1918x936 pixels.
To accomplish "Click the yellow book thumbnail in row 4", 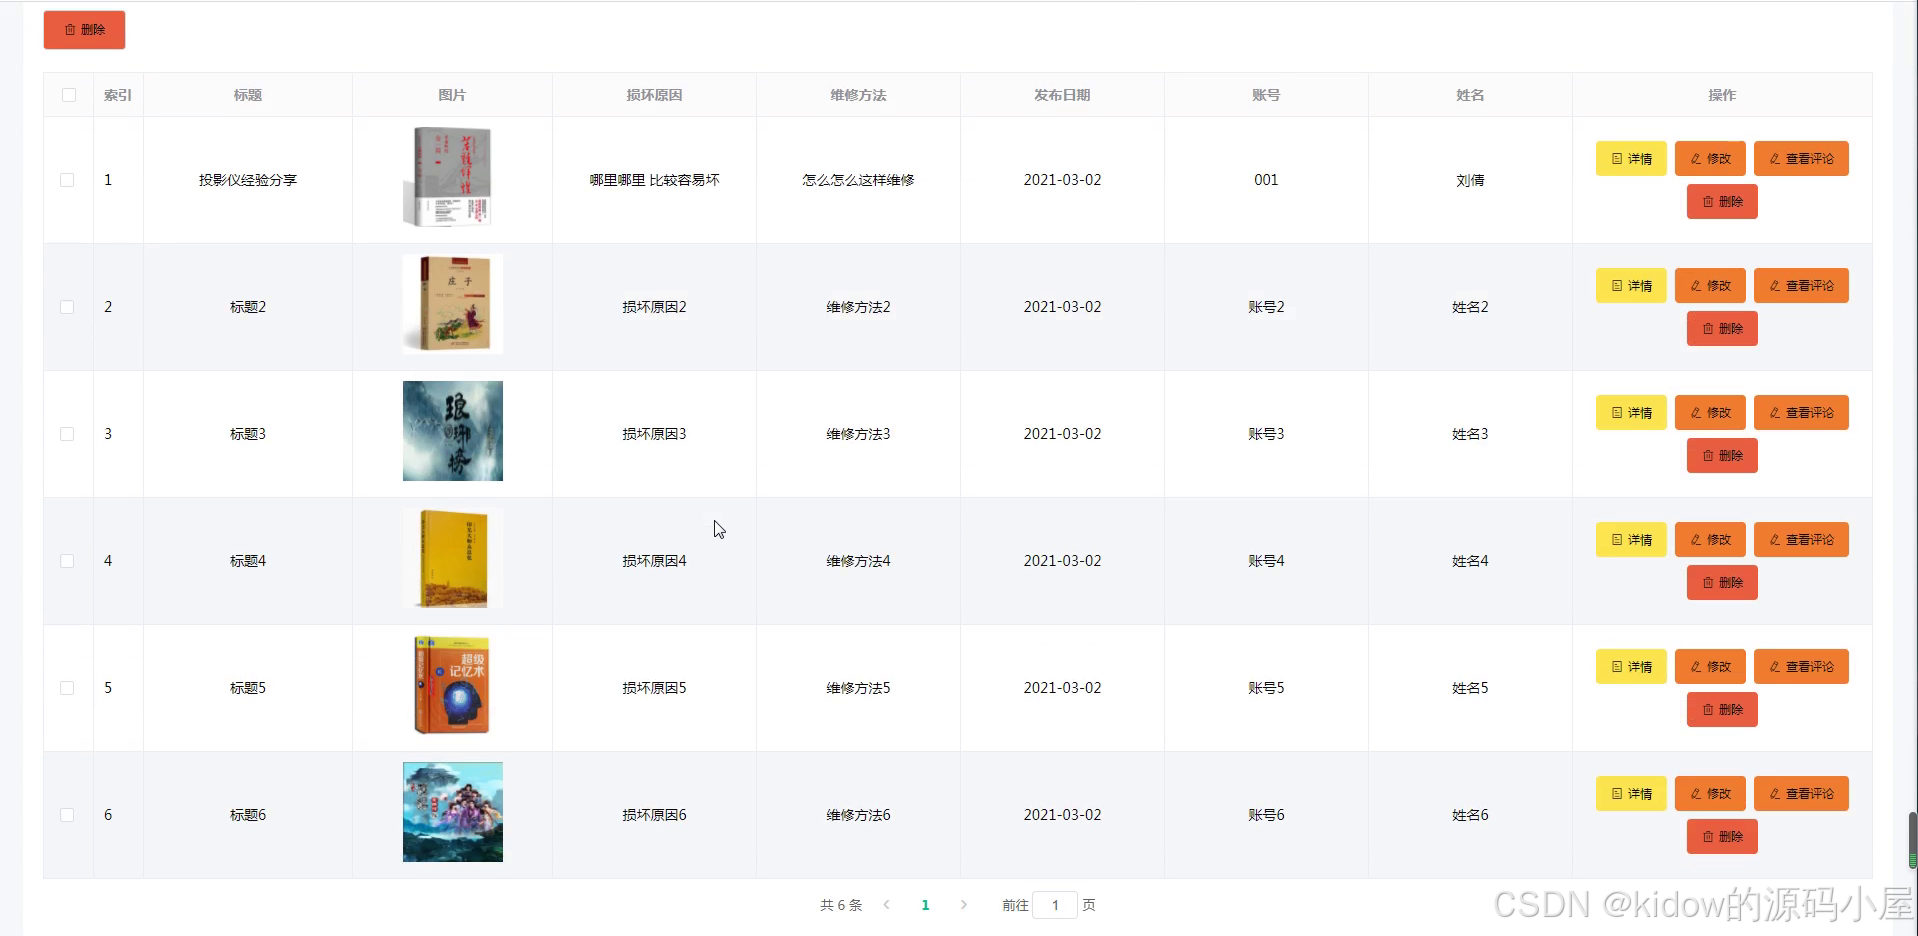I will pyautogui.click(x=452, y=558).
